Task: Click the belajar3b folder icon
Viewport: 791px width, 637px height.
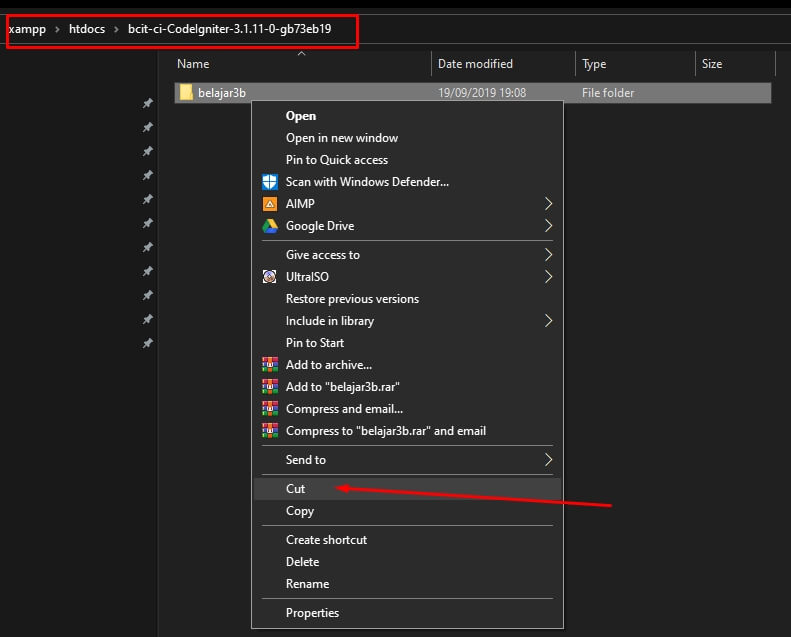Action: [185, 93]
